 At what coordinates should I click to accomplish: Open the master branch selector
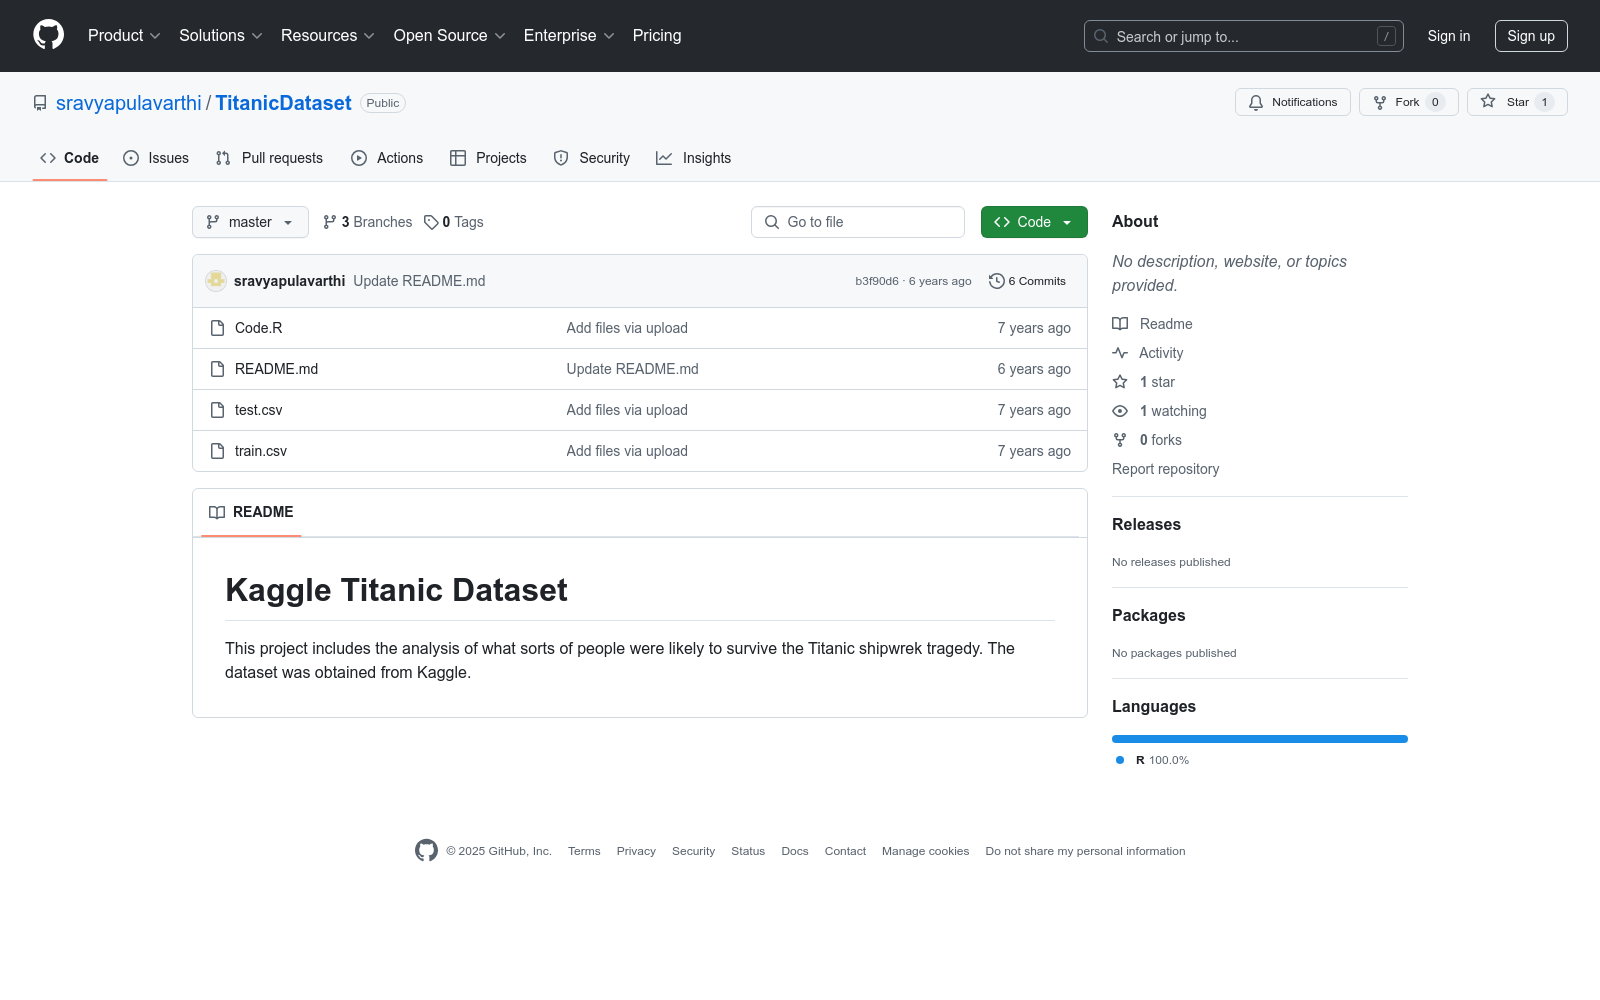(x=250, y=222)
